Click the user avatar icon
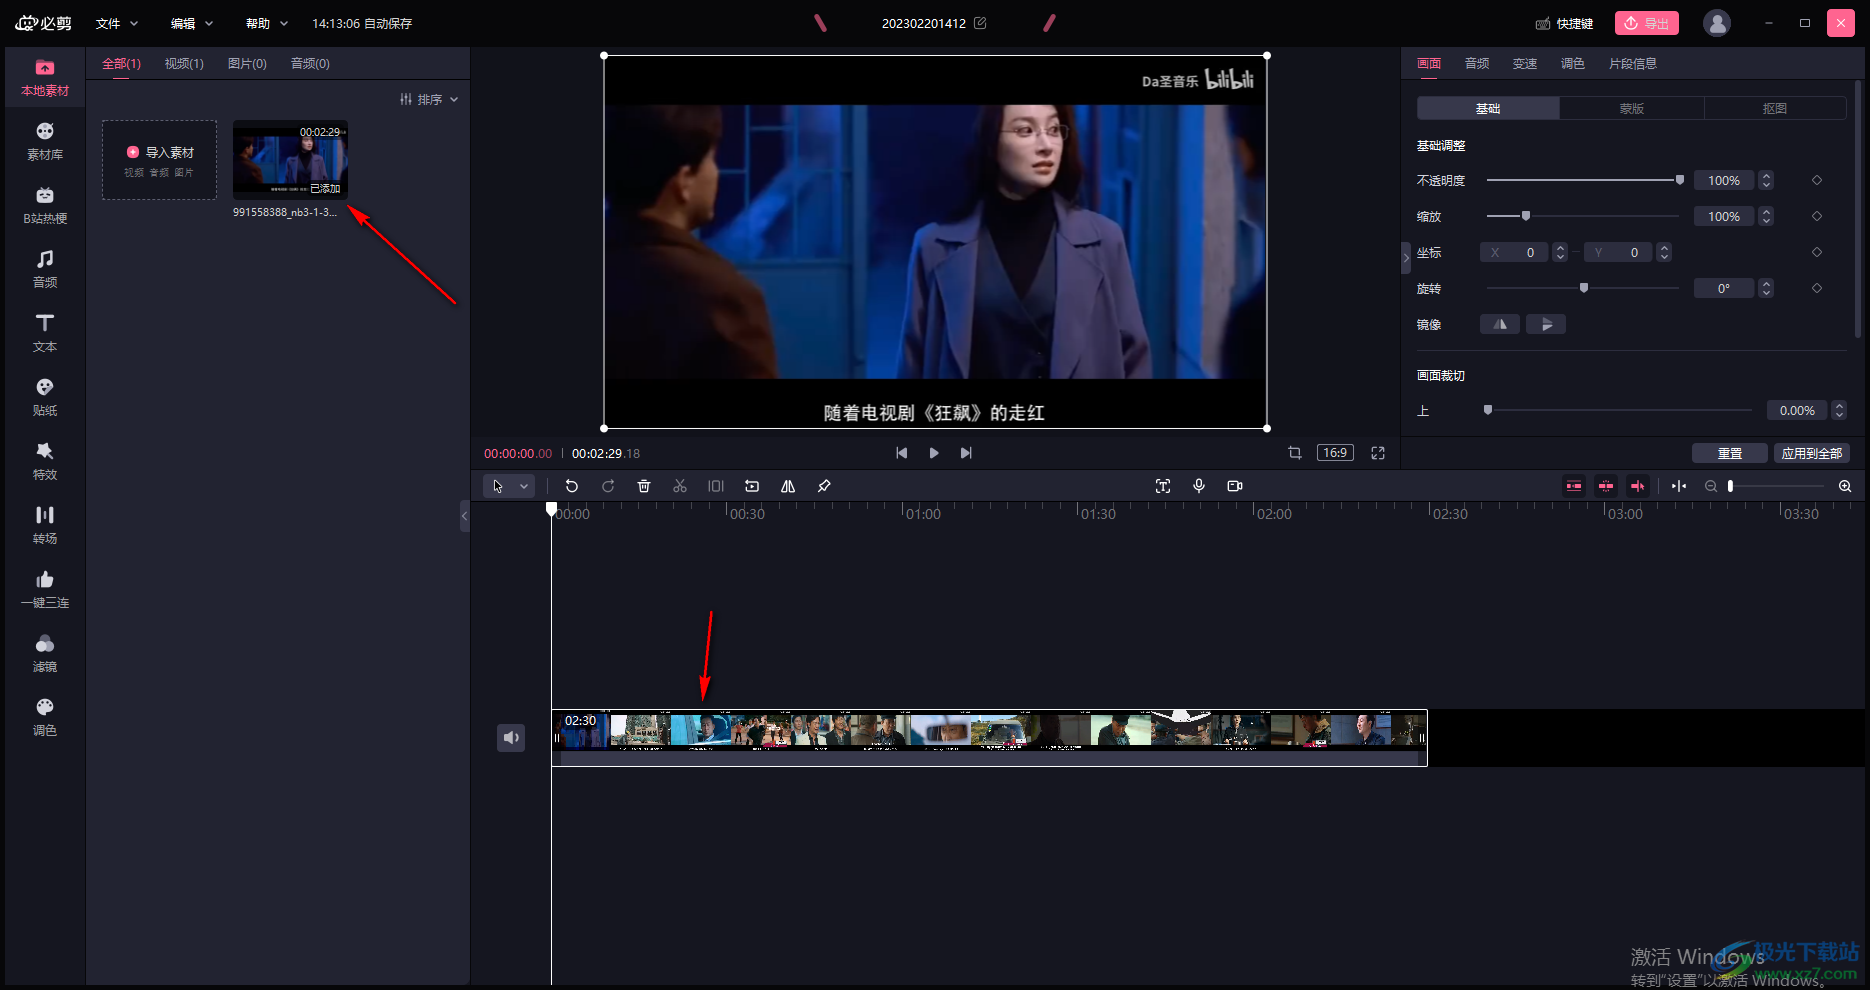 (x=1717, y=23)
